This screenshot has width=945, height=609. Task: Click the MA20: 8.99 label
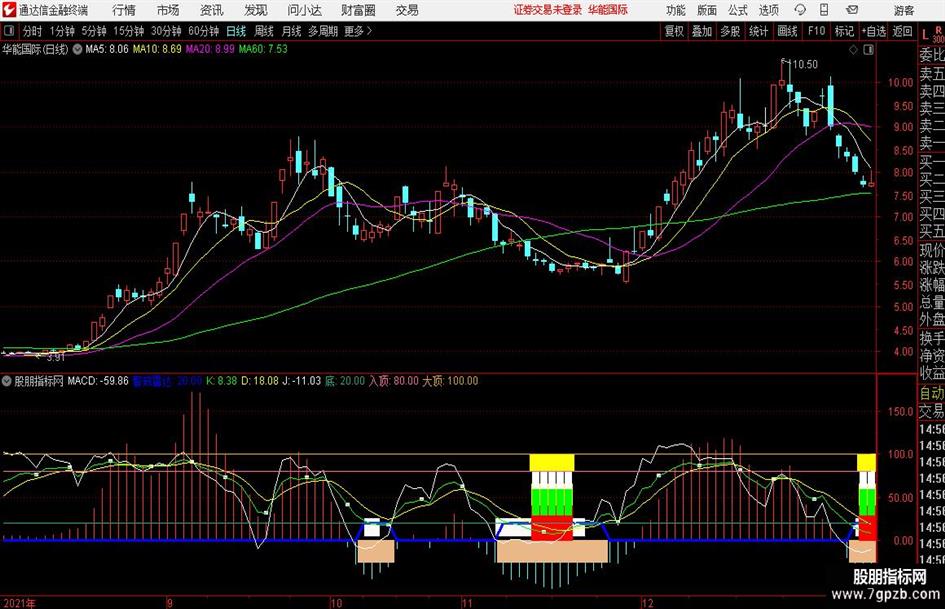[210, 49]
